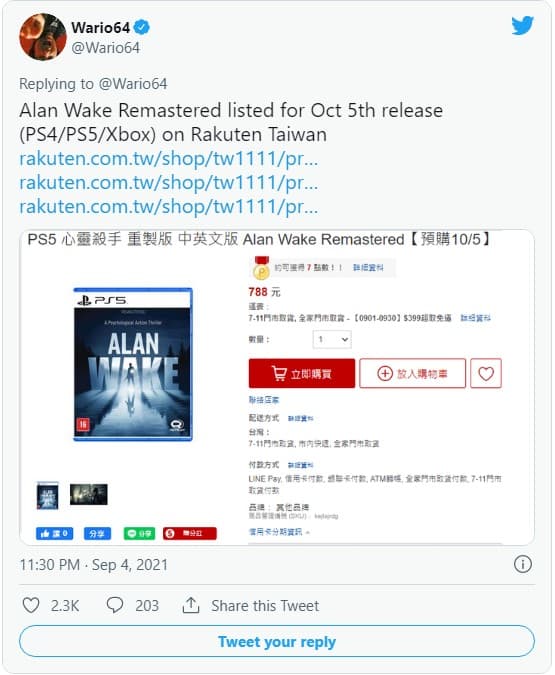Add product to wishlist heart button
Image resolution: width=555 pixels, height=675 pixels.
486,373
